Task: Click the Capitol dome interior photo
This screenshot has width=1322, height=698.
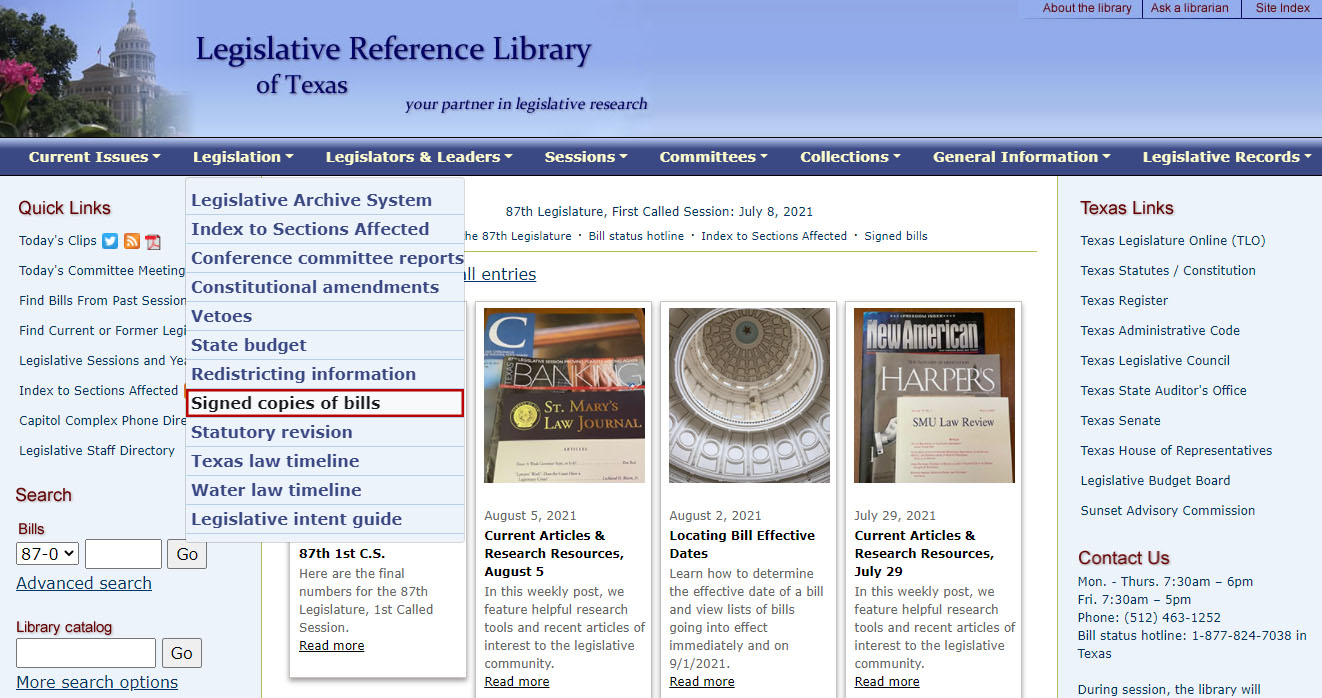Action: pos(749,395)
